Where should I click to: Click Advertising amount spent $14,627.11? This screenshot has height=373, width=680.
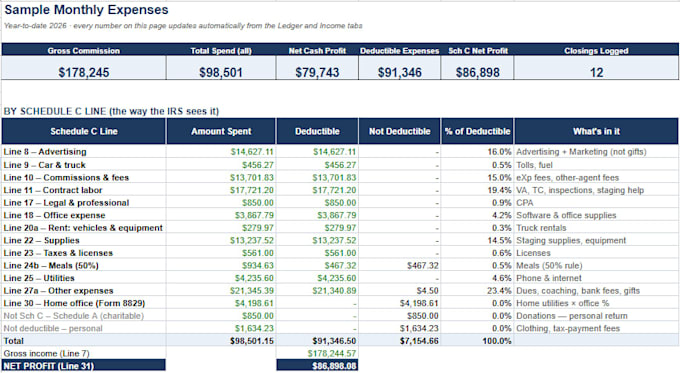point(252,152)
